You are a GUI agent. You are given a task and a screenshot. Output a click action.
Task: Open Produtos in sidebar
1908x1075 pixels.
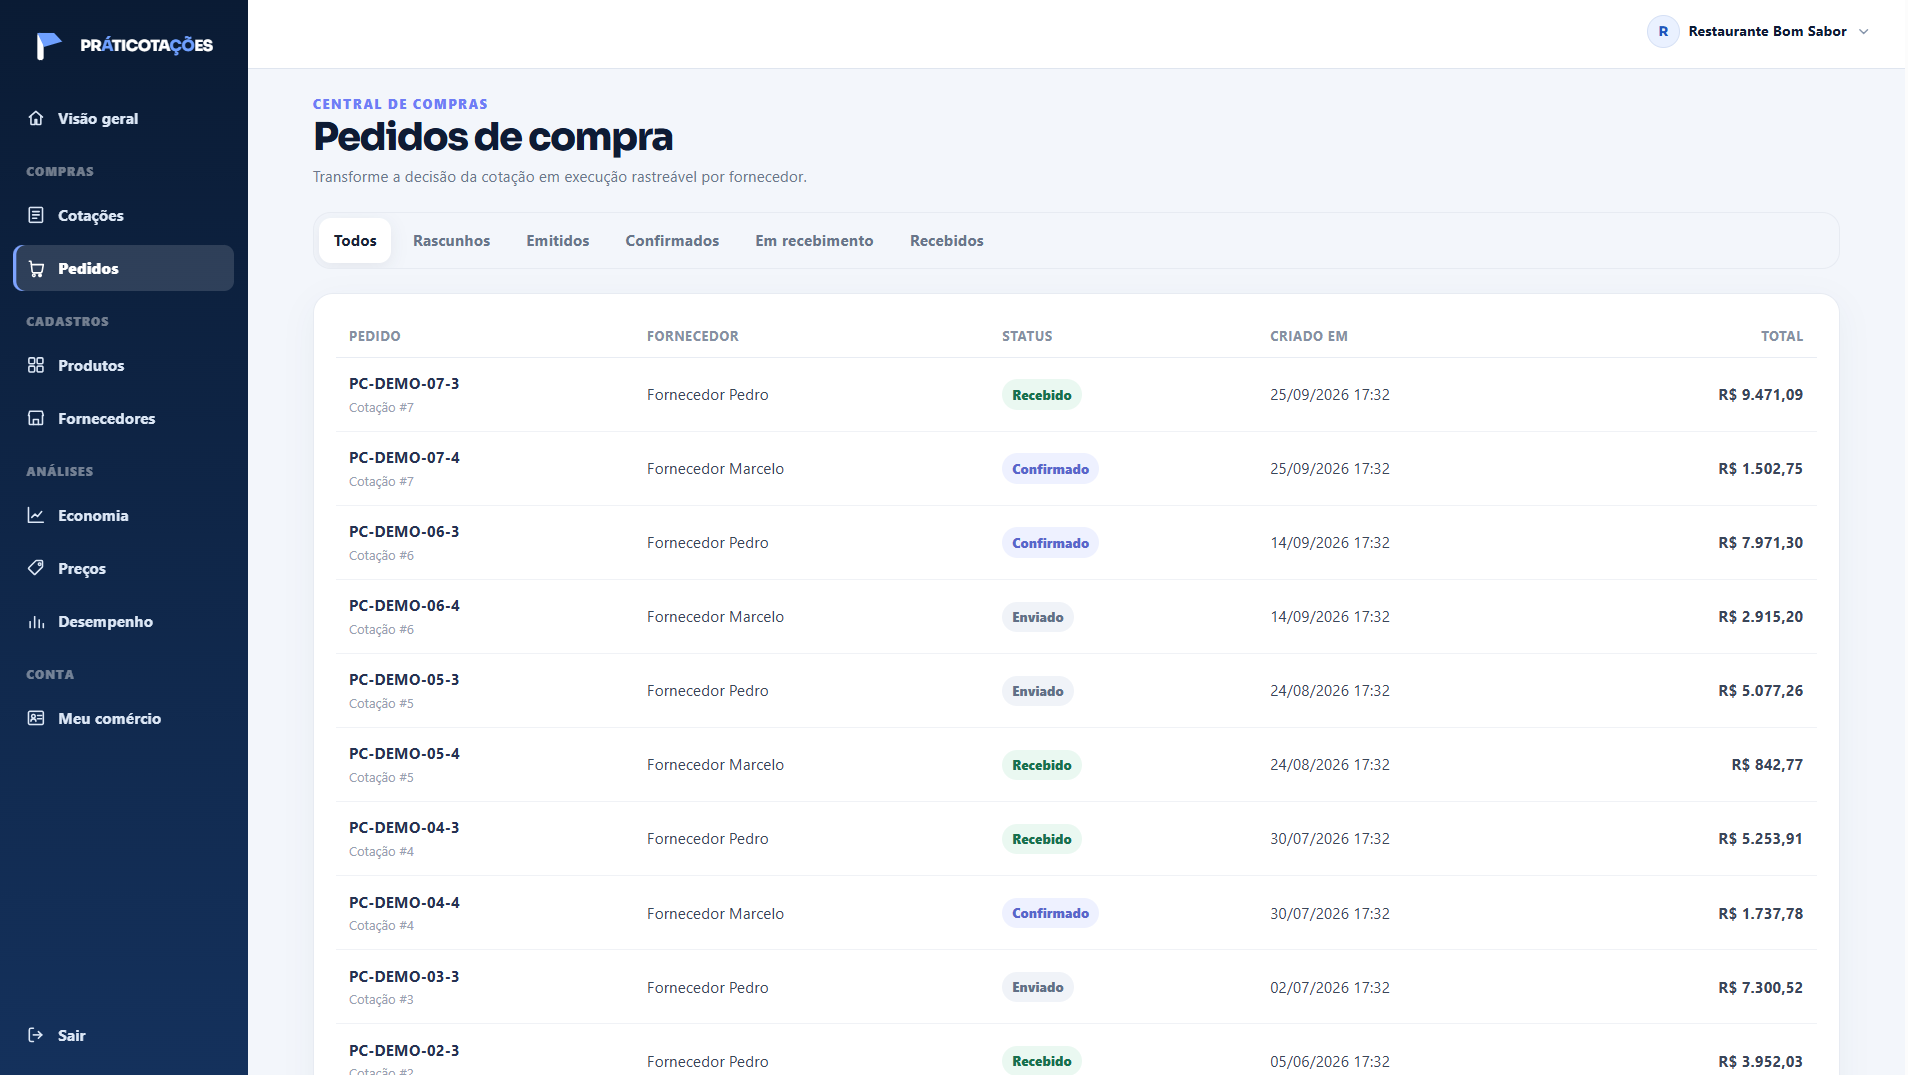point(124,365)
